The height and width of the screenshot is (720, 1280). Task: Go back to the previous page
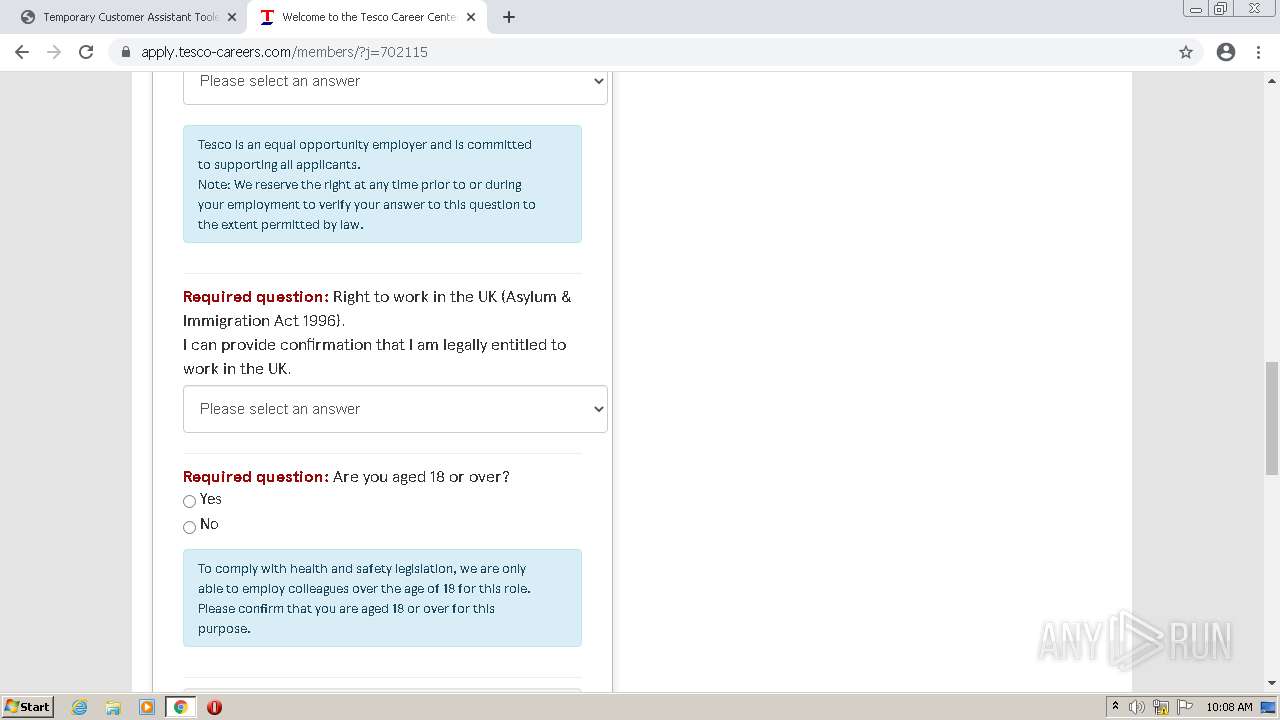22,52
